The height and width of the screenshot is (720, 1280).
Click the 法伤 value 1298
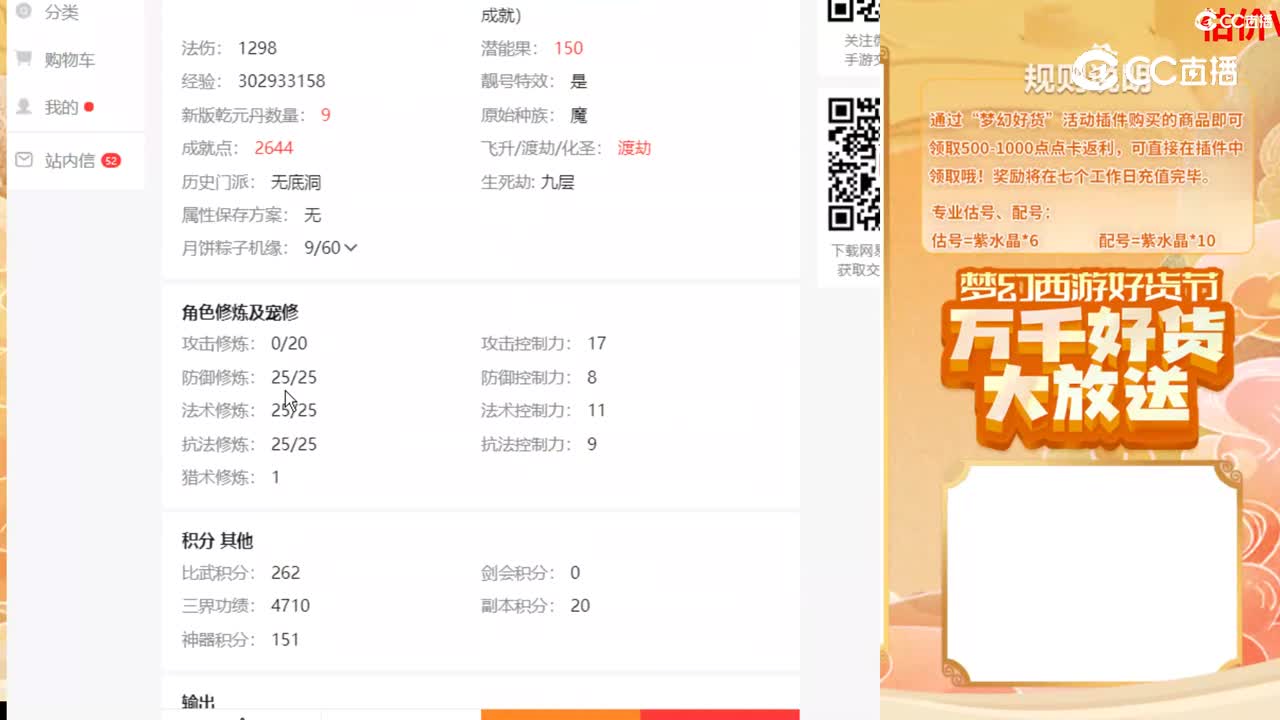pyautogui.click(x=257, y=48)
